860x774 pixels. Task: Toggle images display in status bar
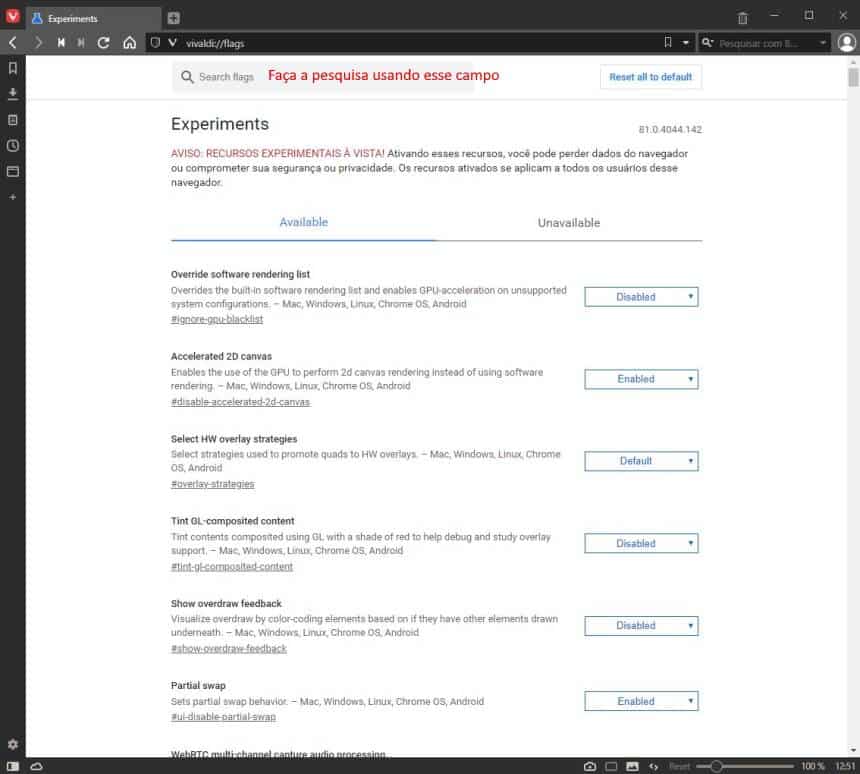pyautogui.click(x=632, y=766)
